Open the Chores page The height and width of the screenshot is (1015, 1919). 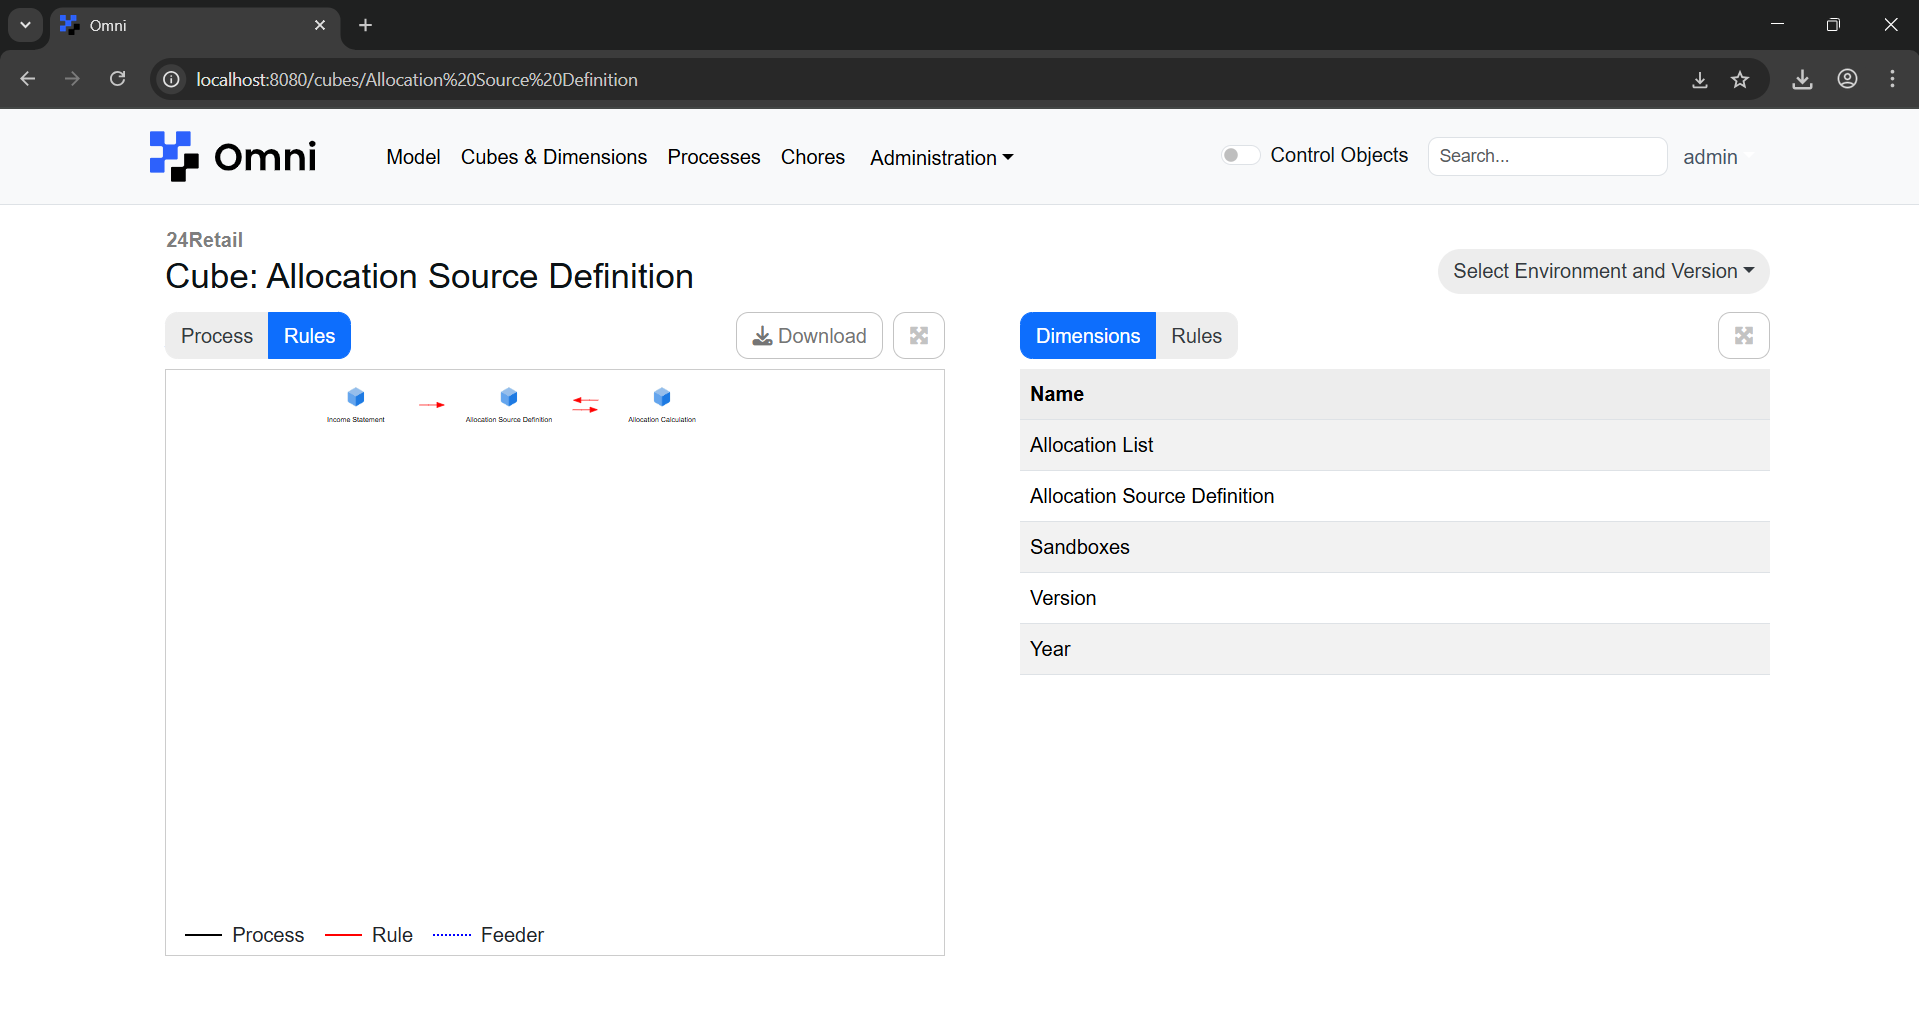[813, 157]
